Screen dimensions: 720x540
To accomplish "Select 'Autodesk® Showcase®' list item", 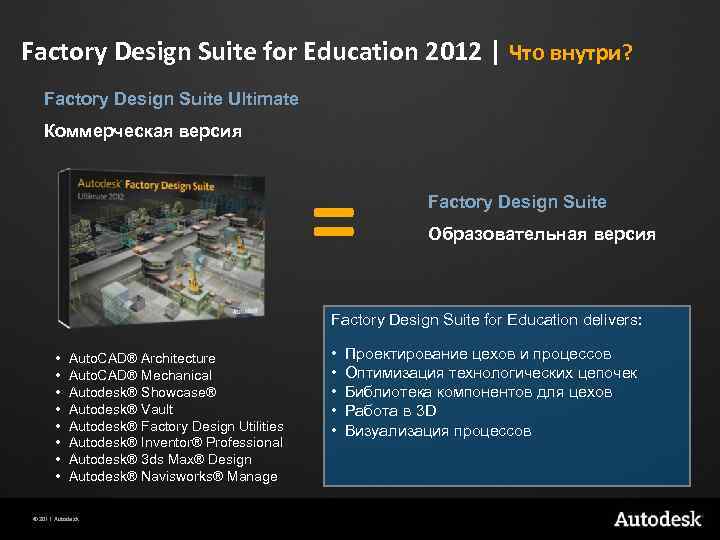I will pyautogui.click(x=142, y=392).
